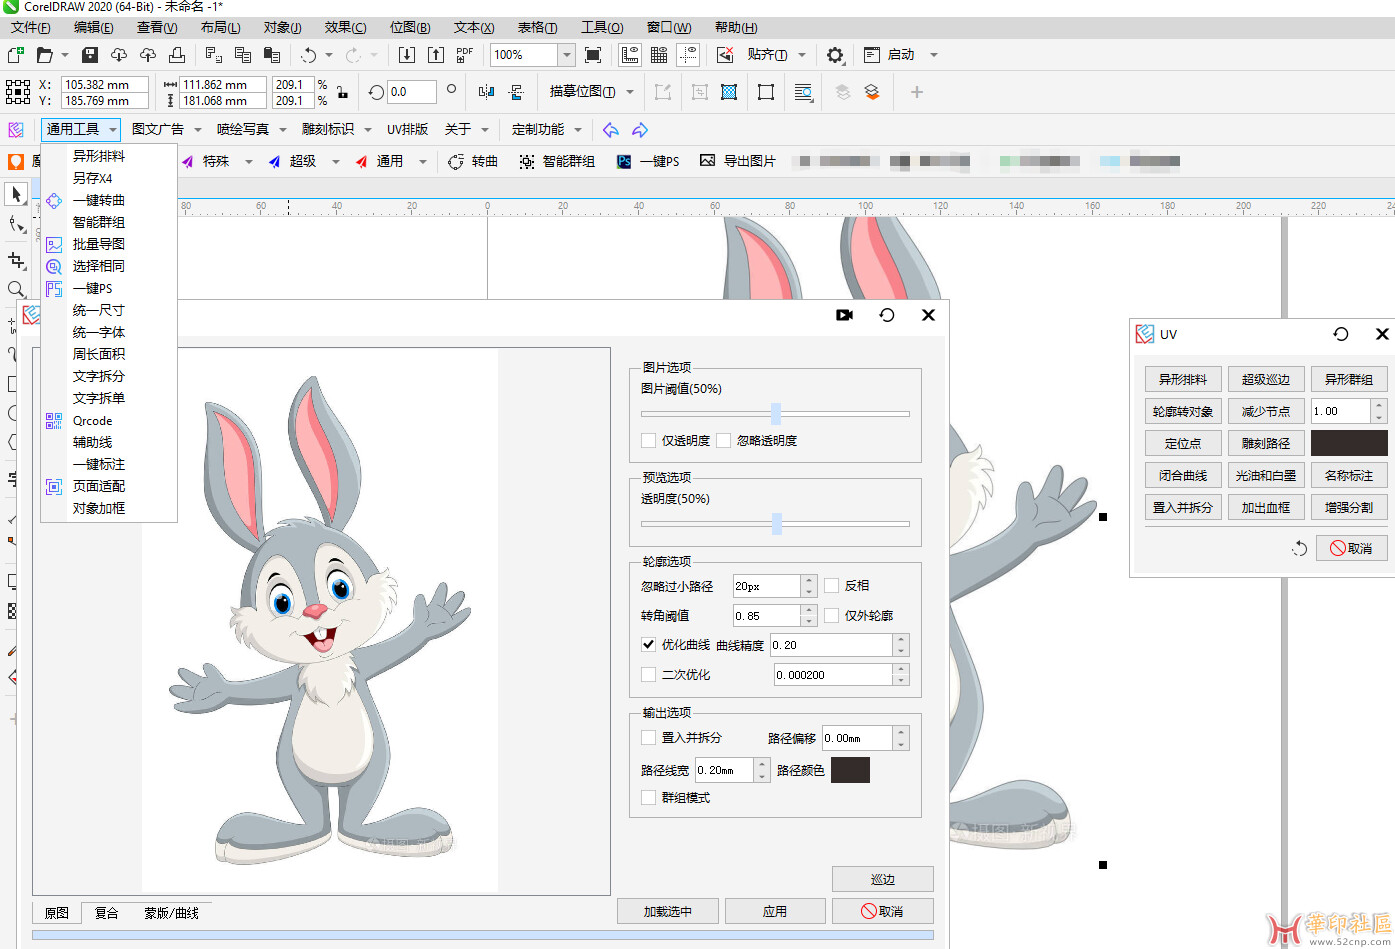Click the refresh icon in UV panel header
This screenshot has width=1395, height=949.
click(x=1341, y=334)
